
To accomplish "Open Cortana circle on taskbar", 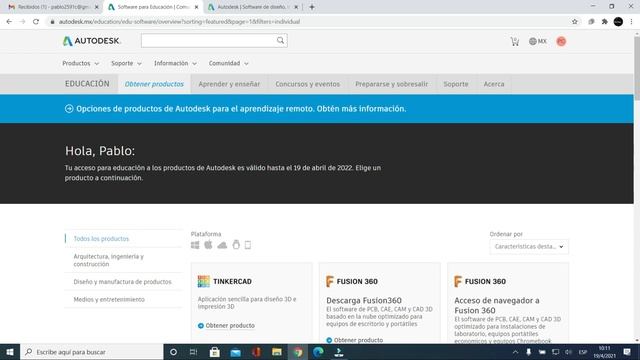I will tap(173, 352).
